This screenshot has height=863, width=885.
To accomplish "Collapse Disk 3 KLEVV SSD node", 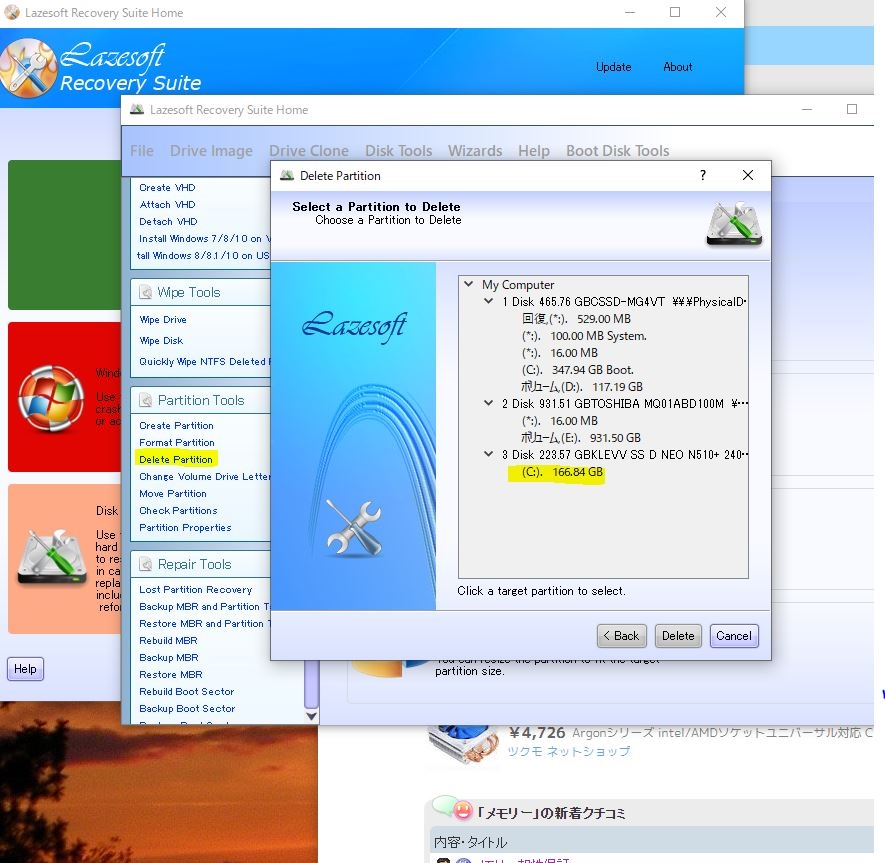I will pyautogui.click(x=489, y=454).
